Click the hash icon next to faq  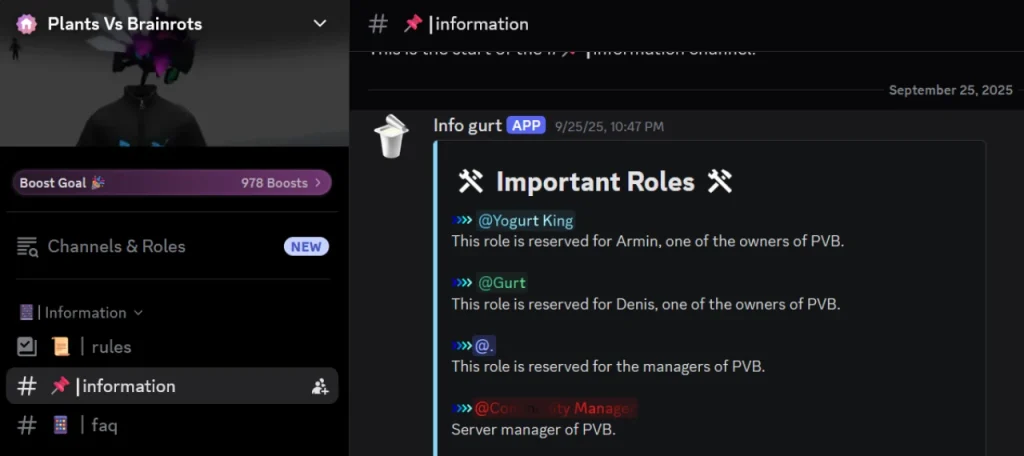click(x=27, y=426)
